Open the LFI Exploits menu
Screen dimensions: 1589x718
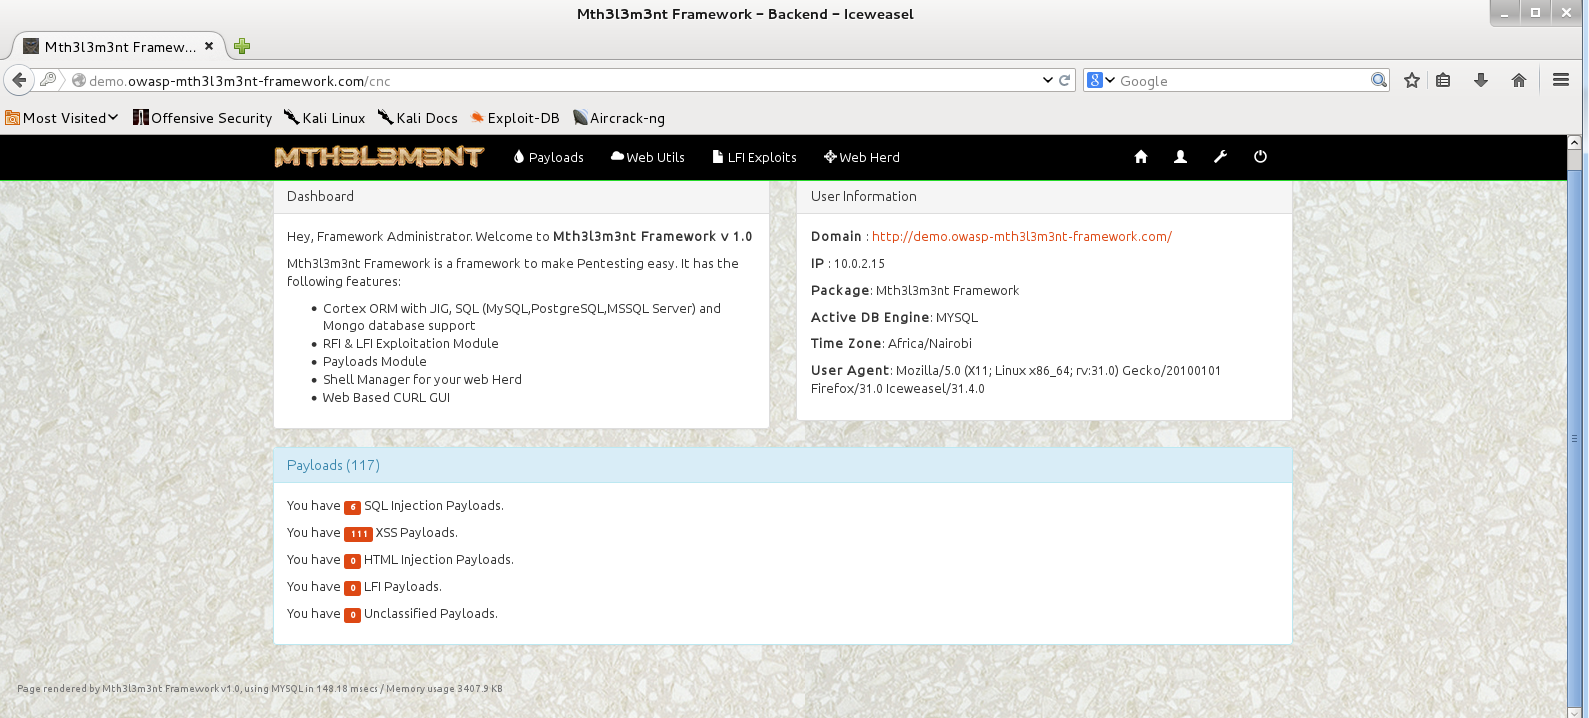[x=754, y=157]
